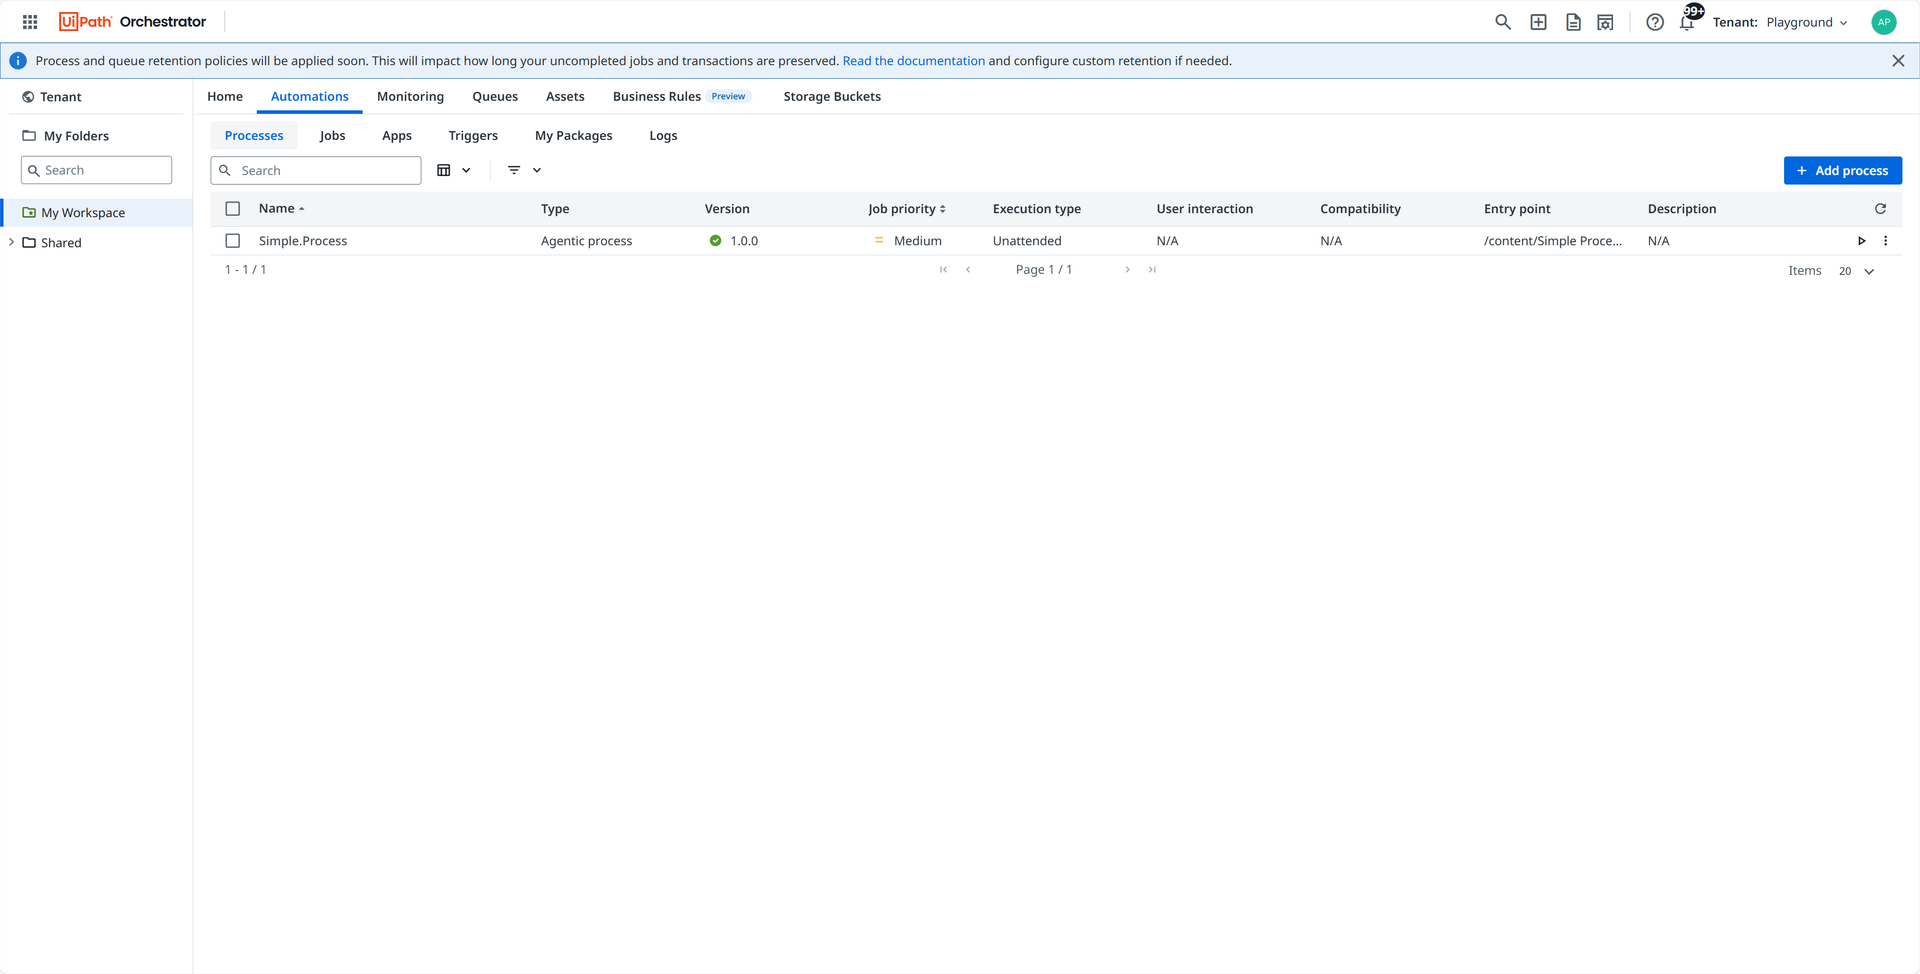This screenshot has width=1920, height=974.
Task: Sort by Job priority column
Action: 906,209
